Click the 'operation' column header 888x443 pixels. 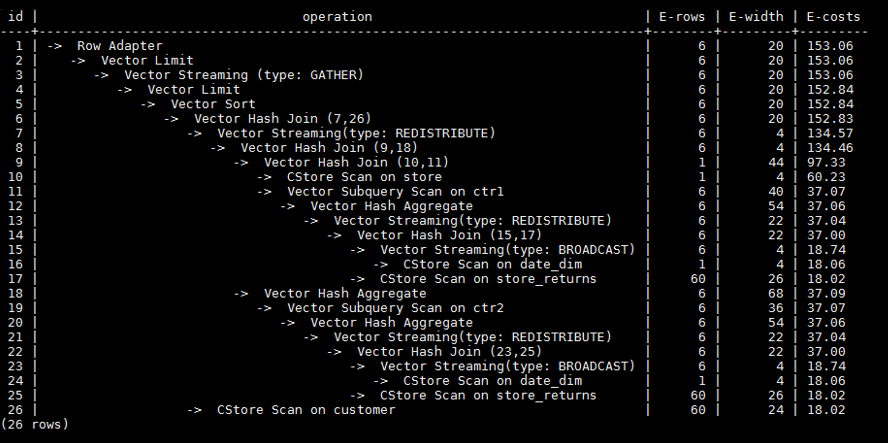point(337,17)
